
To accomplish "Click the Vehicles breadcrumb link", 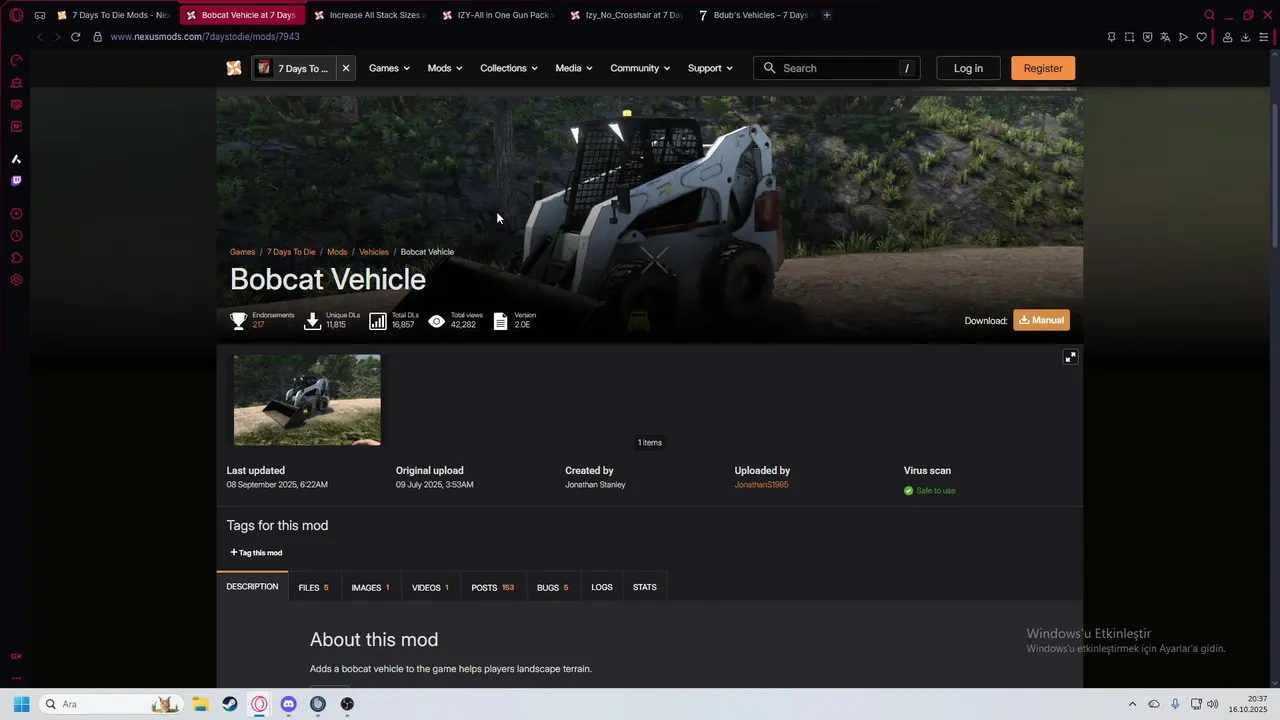I will point(374,252).
